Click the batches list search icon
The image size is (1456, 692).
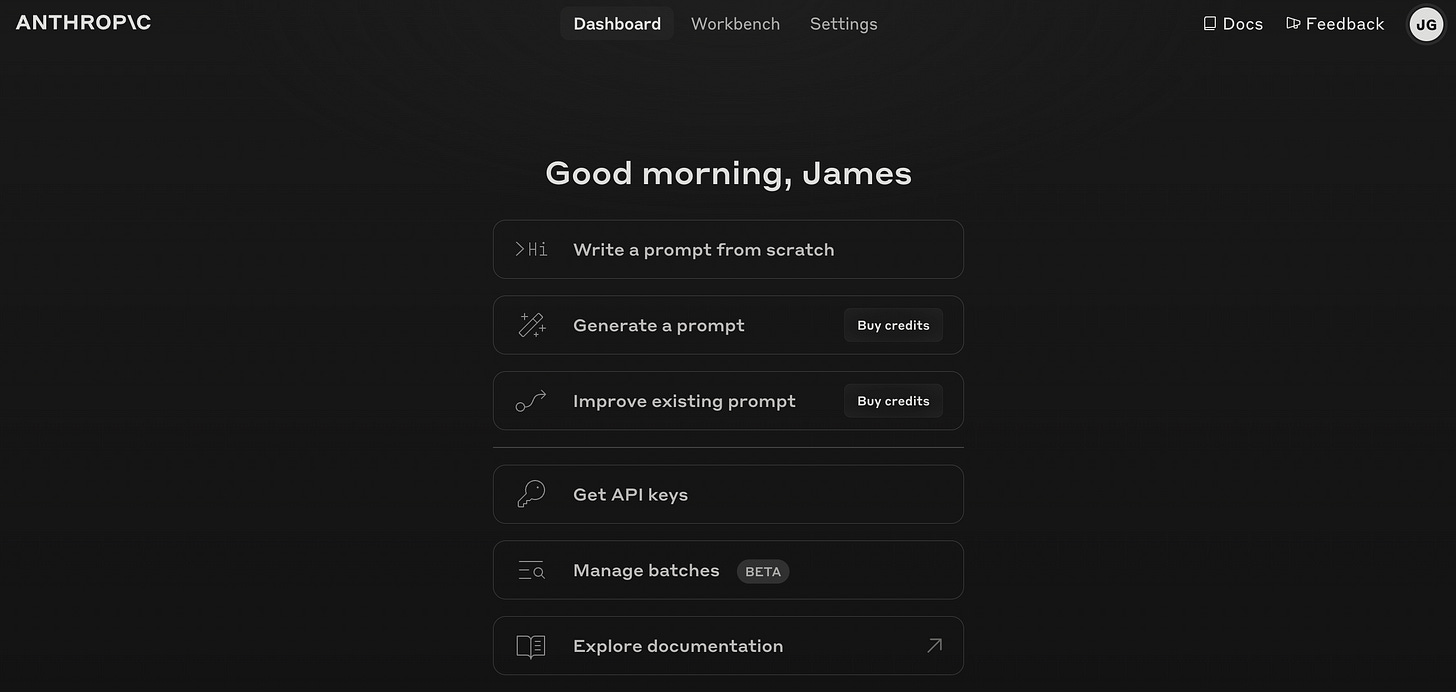[531, 571]
